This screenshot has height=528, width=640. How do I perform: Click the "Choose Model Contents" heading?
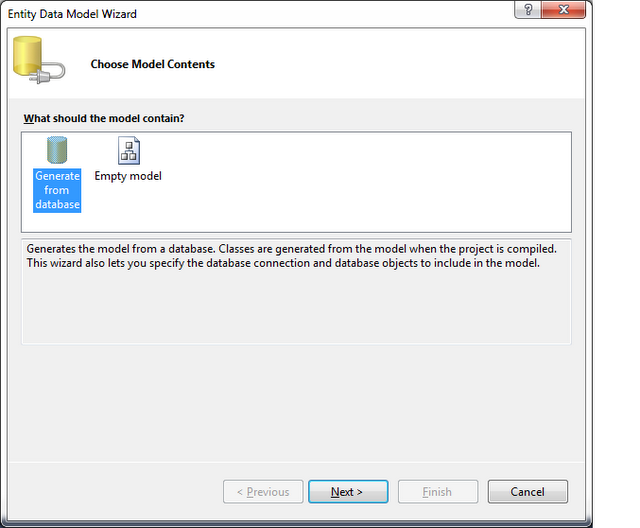point(153,64)
